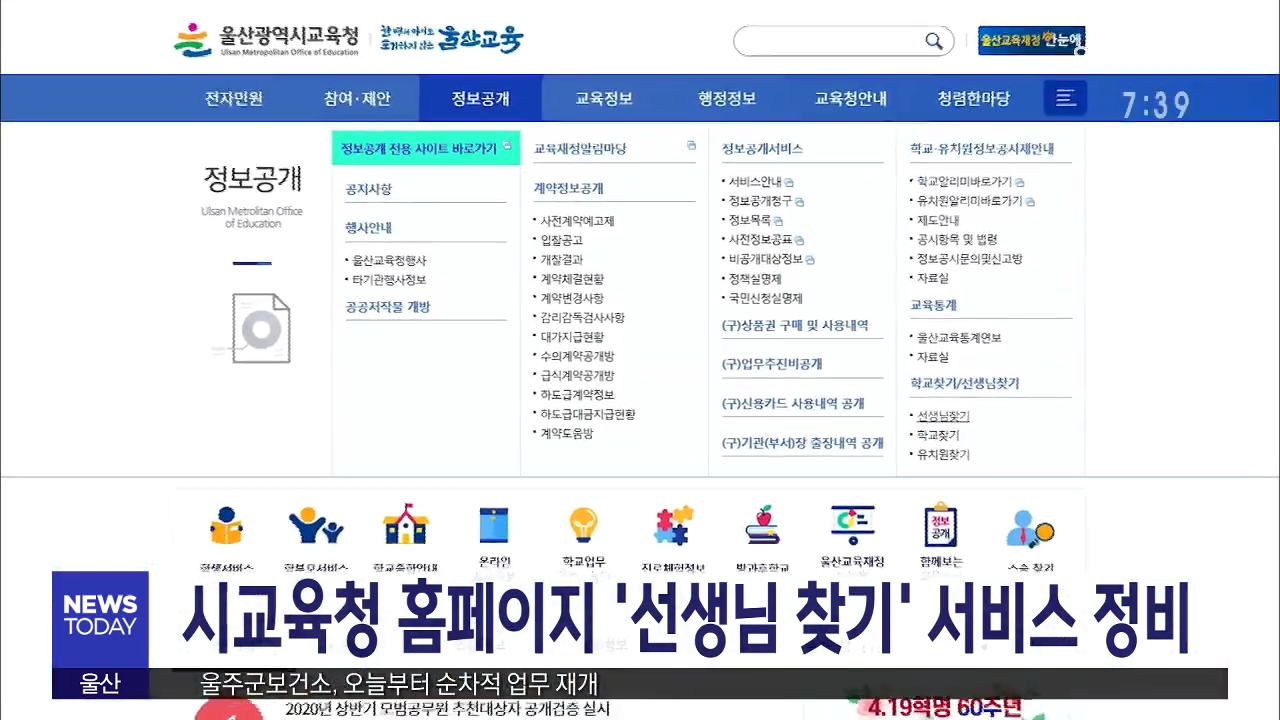Click the person with magnifier icon

1030,526
